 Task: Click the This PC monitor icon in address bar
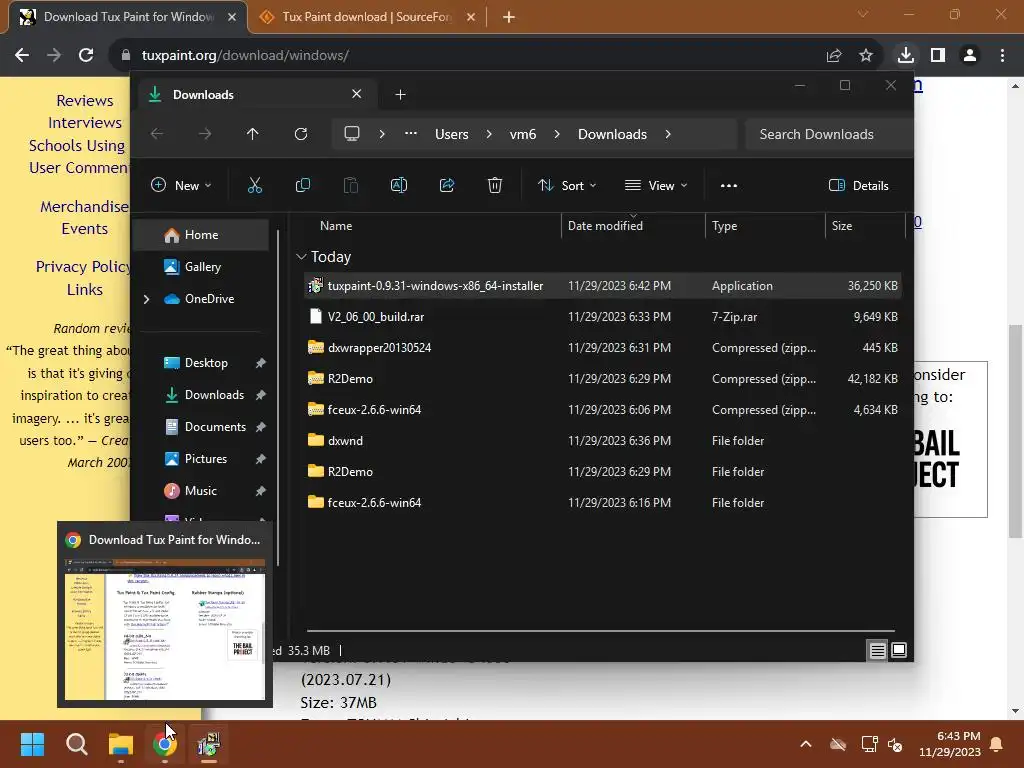tap(352, 134)
